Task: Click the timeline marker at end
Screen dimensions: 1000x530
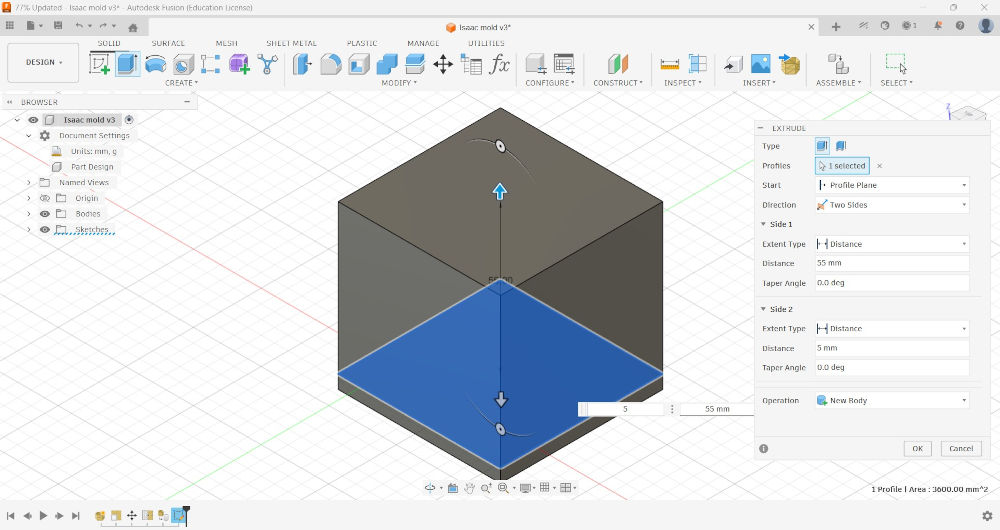Action: [x=186, y=514]
